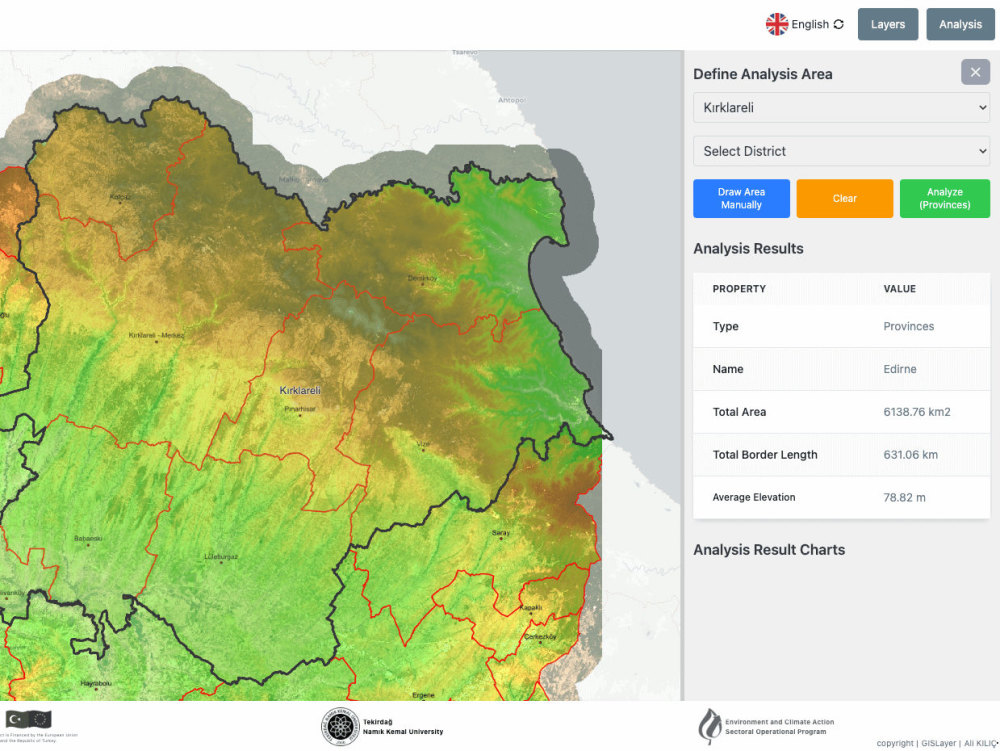The width and height of the screenshot is (1000, 751).
Task: Close the Define Analysis Area panel
Action: click(x=975, y=72)
